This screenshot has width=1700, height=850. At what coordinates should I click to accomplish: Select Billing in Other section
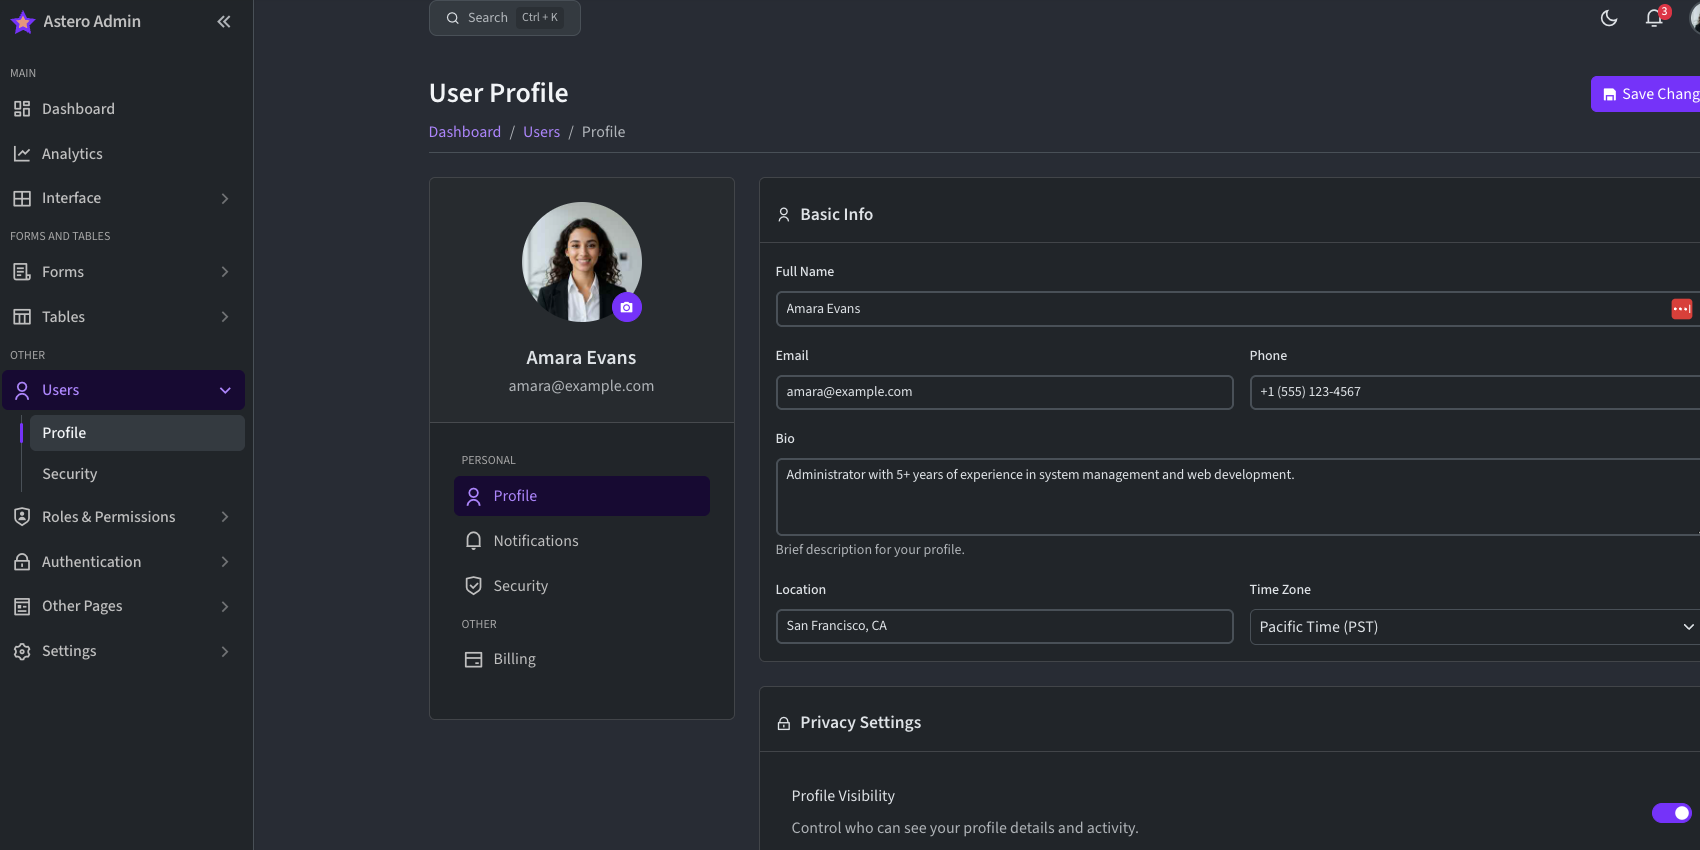582,659
